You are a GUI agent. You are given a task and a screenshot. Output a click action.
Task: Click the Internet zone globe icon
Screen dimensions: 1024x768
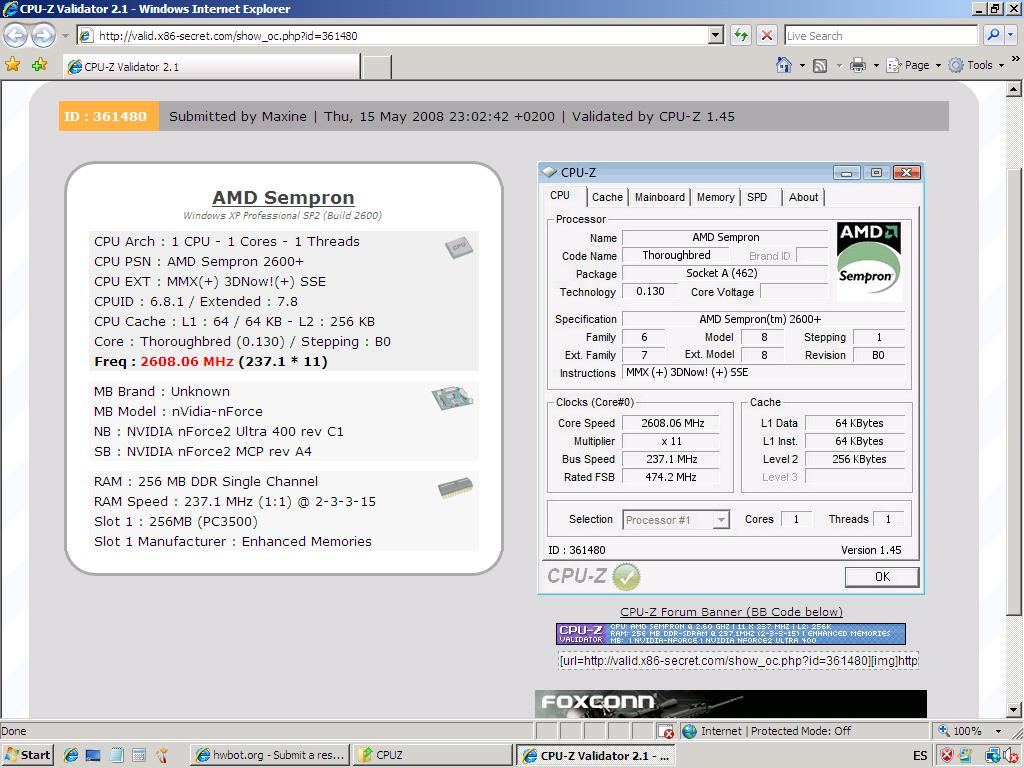click(x=689, y=731)
